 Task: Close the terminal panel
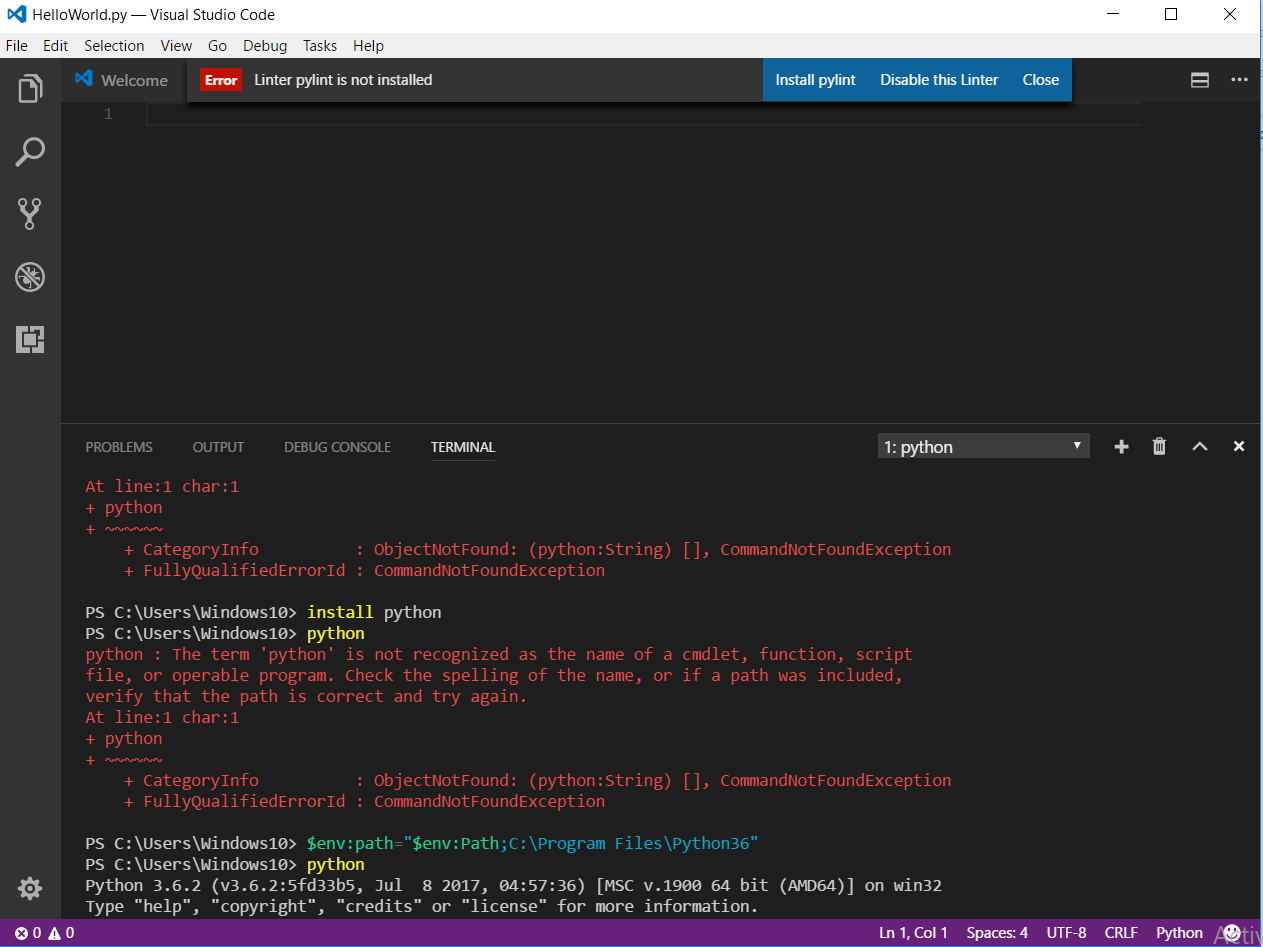[1239, 447]
